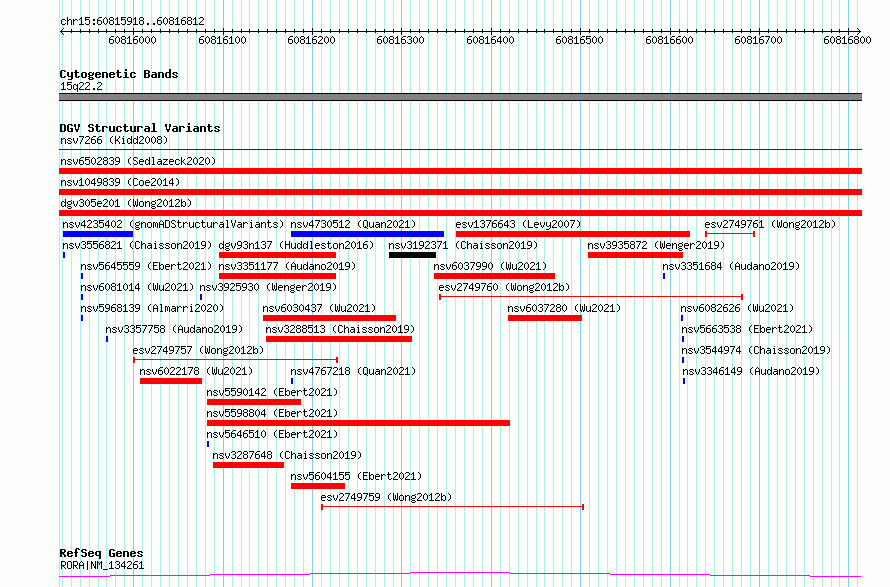Viewport: 890px width, 587px height.
Task: Click red bar under nsv6022178 (Wu2021)
Action: point(171,381)
